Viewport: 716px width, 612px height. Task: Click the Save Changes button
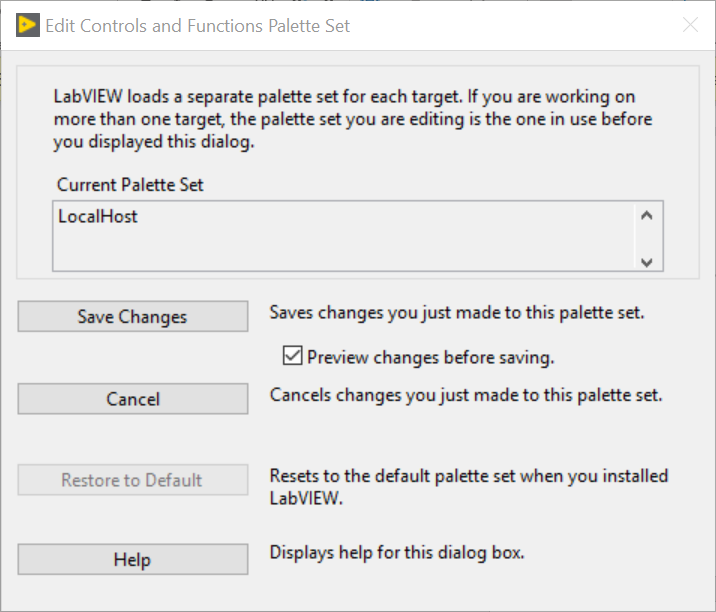point(133,316)
